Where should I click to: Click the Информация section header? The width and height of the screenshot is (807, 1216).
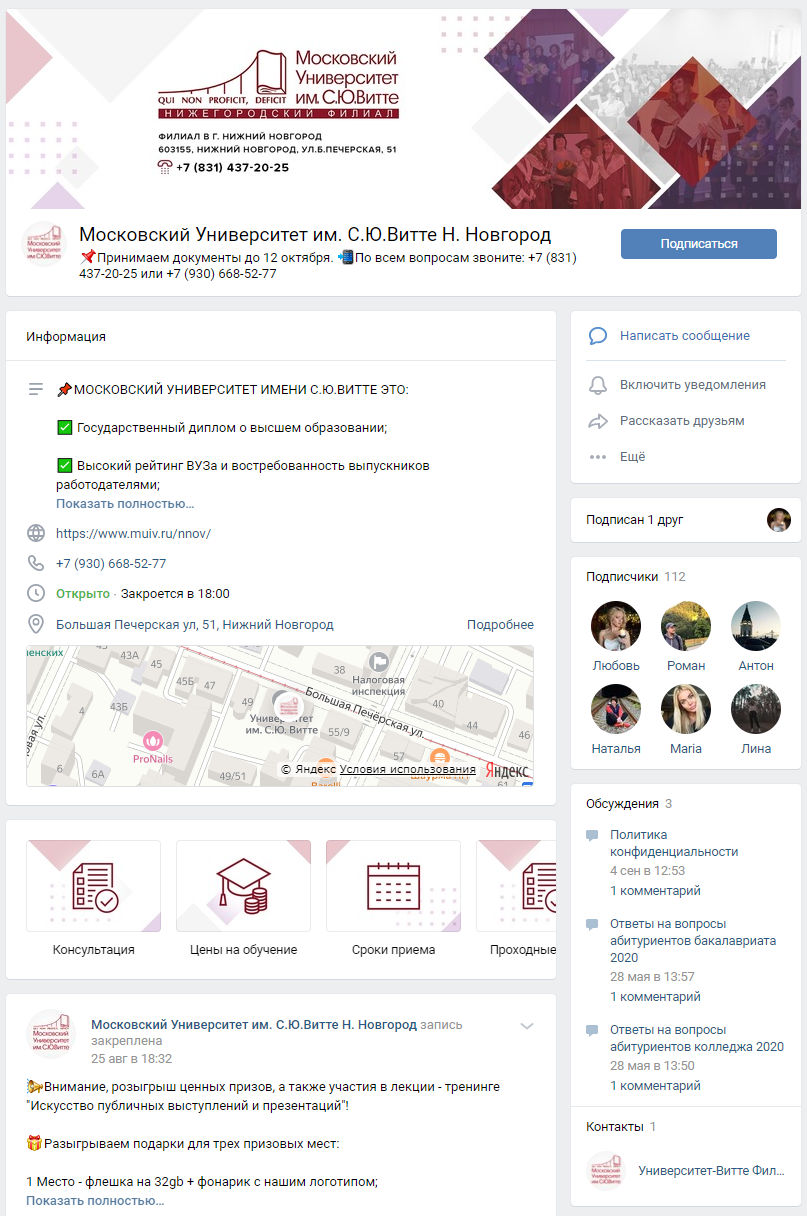click(66, 337)
